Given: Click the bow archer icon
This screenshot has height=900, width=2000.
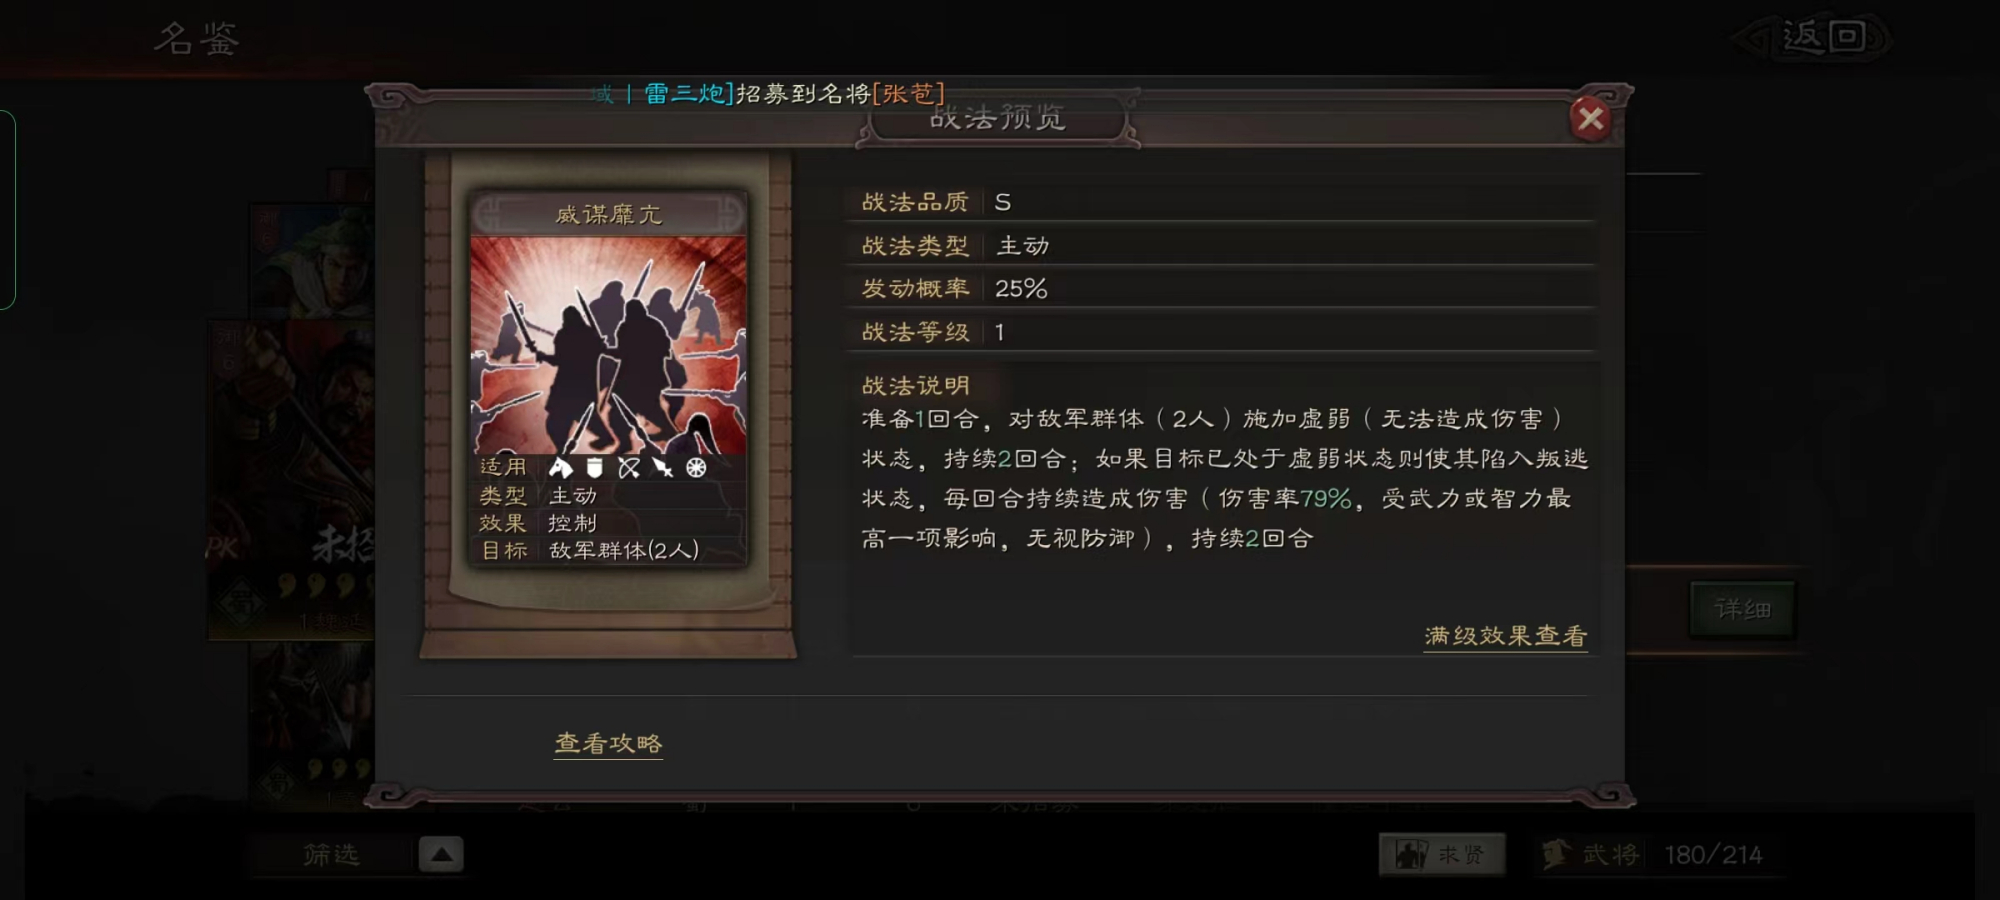Looking at the screenshot, I should point(629,467).
